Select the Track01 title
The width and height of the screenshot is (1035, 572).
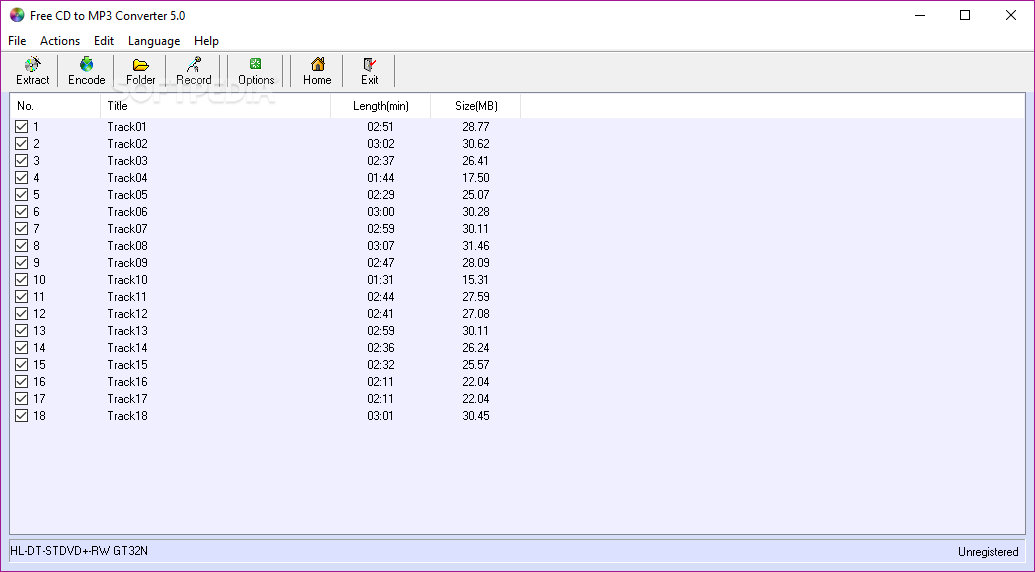click(x=127, y=127)
